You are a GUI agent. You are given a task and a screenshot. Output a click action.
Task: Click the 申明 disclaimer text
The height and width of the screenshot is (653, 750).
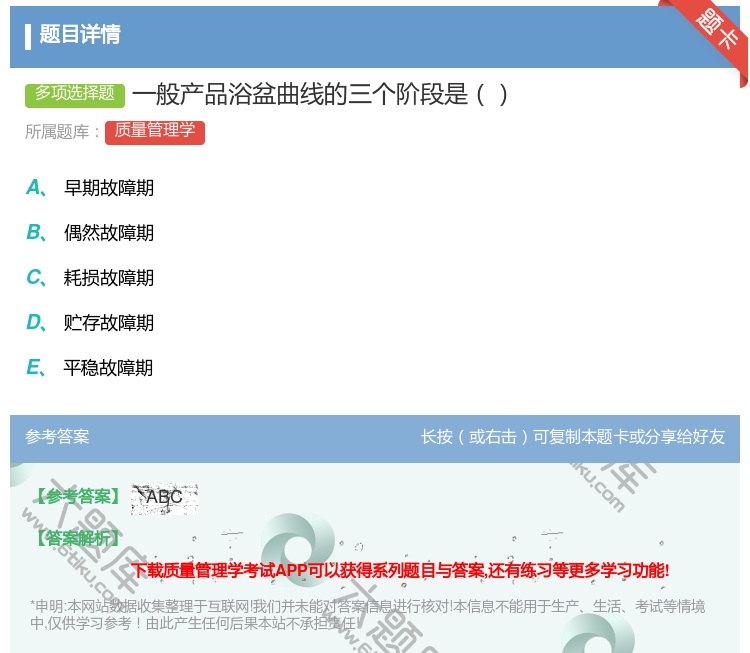tap(367, 615)
